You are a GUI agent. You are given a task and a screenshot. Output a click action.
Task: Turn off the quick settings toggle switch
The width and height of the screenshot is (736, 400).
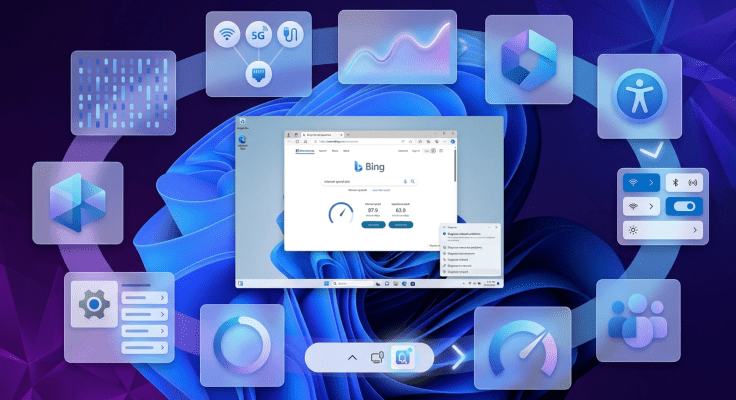coord(684,206)
